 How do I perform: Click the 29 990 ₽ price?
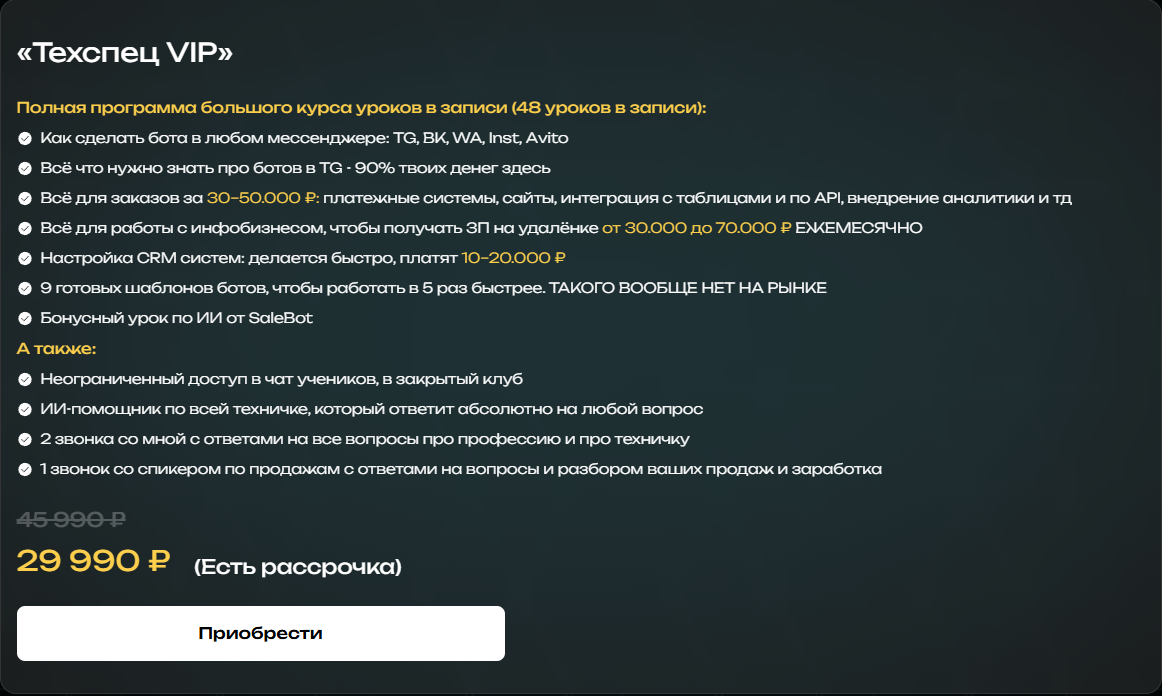tap(93, 561)
